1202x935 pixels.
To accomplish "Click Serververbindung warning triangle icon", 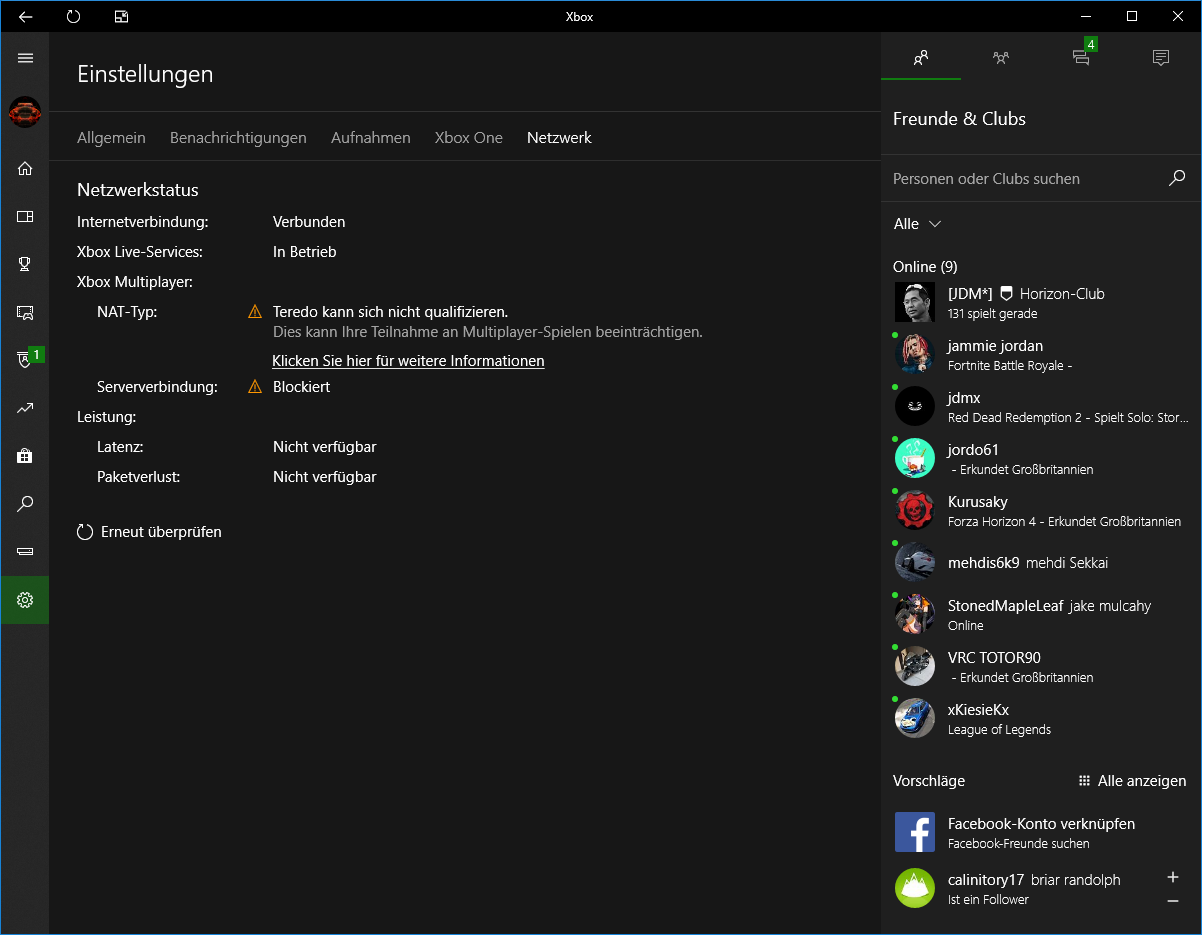I will click(255, 387).
